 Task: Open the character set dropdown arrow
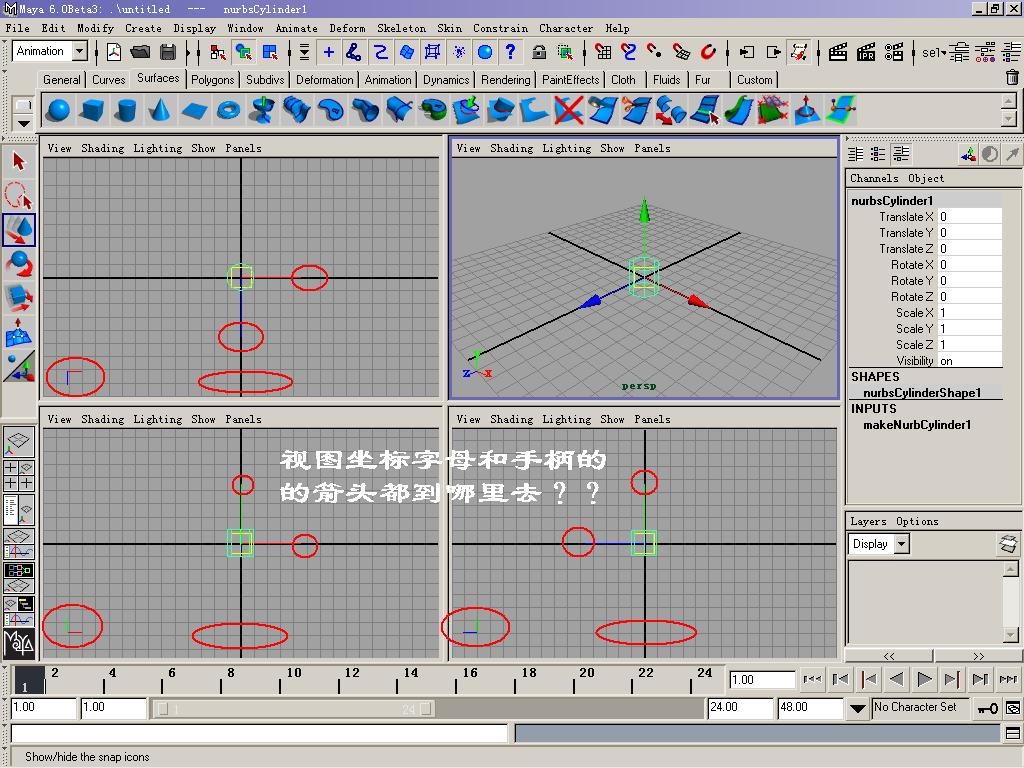(857, 708)
